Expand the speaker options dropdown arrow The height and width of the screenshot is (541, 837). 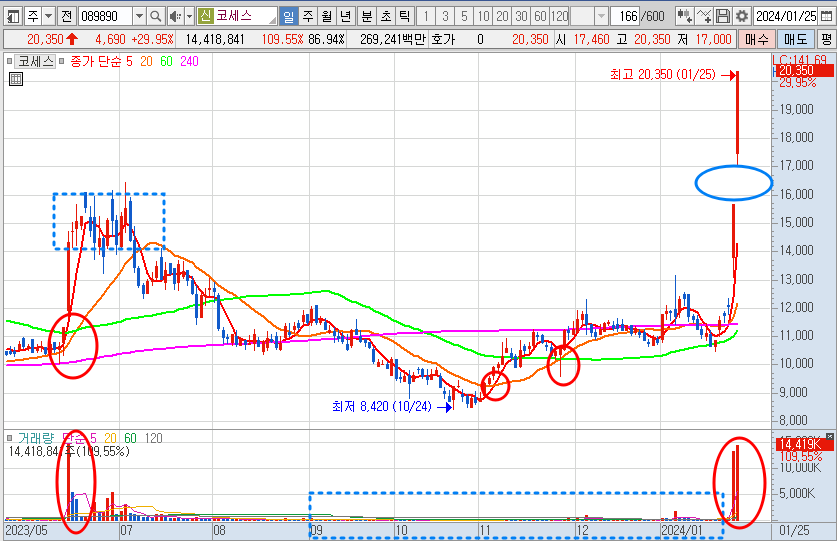(x=189, y=17)
